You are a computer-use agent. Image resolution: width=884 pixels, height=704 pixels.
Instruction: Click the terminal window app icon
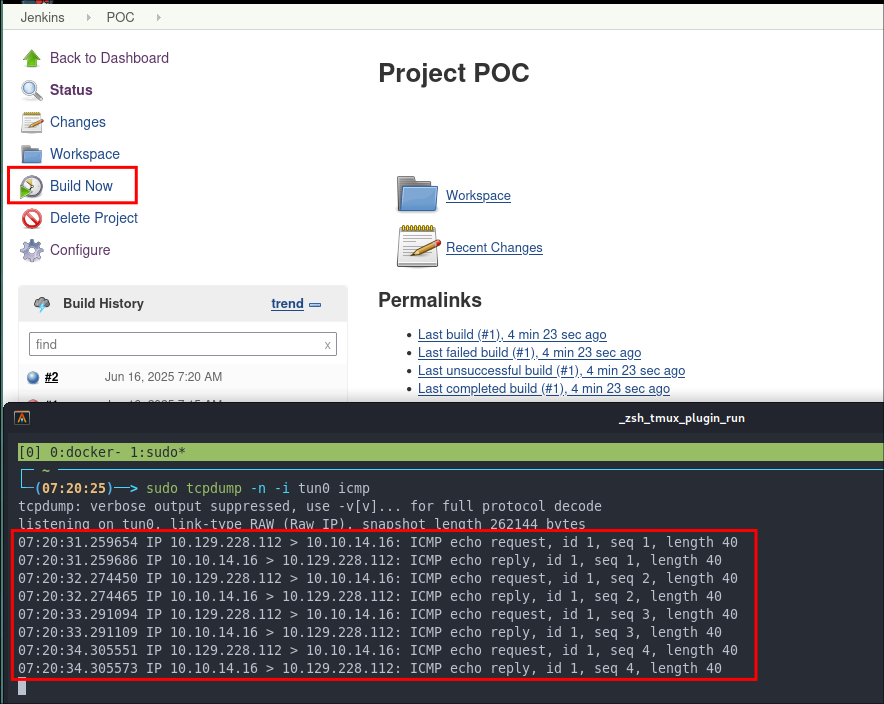[22, 418]
